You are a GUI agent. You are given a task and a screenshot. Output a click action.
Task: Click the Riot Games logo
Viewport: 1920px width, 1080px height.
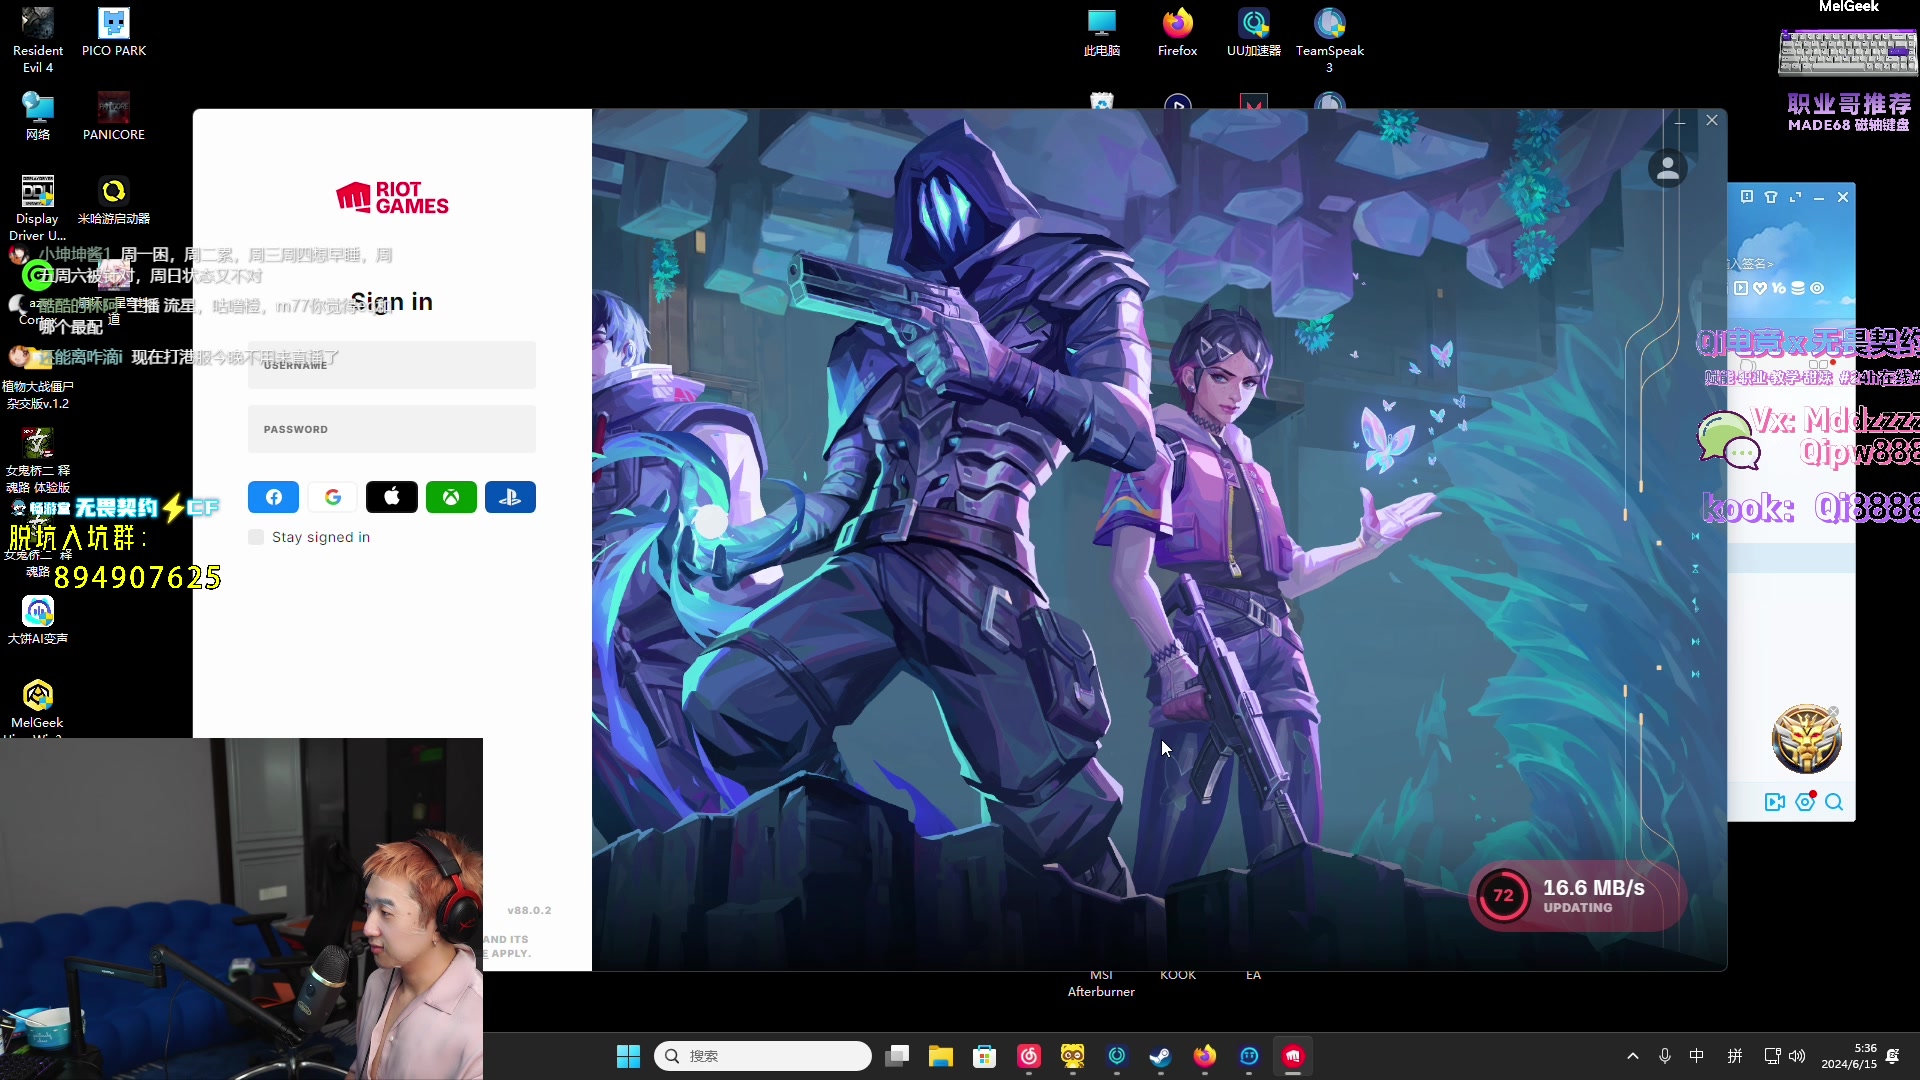pos(392,198)
